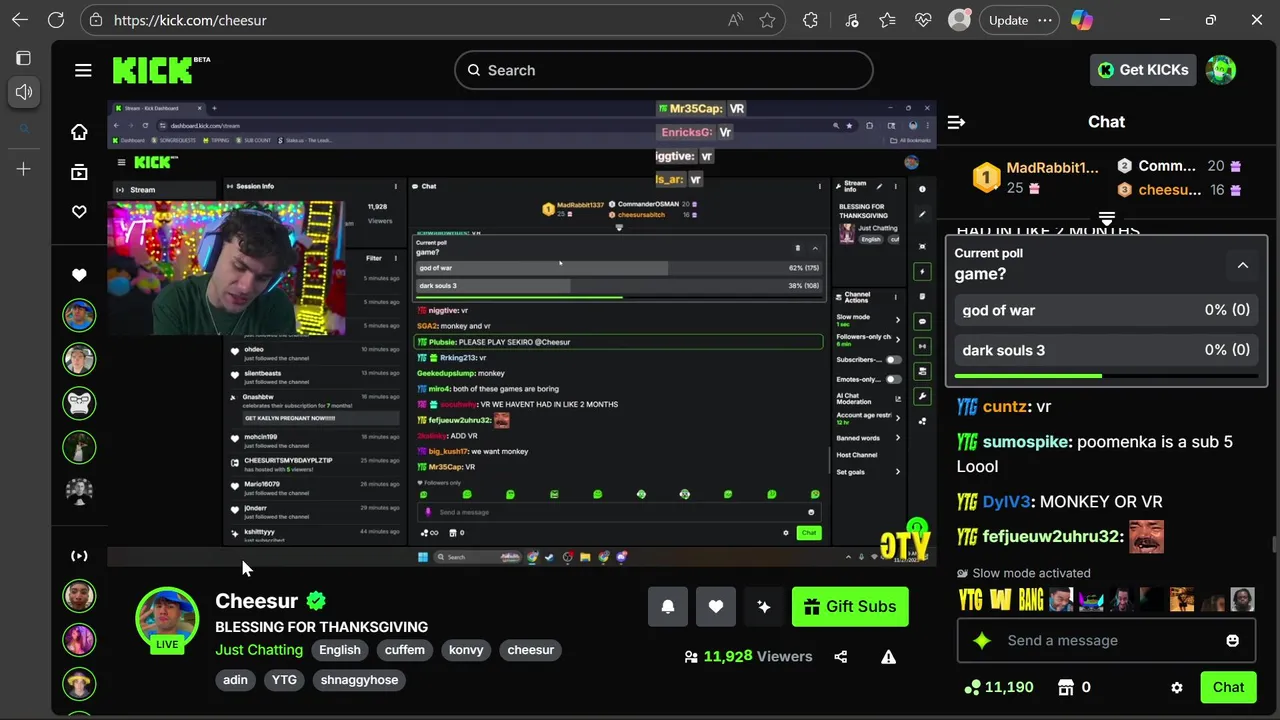Click the chat scrollbar thumb
Image resolution: width=1280 pixels, height=720 pixels.
pyautogui.click(x=1273, y=545)
